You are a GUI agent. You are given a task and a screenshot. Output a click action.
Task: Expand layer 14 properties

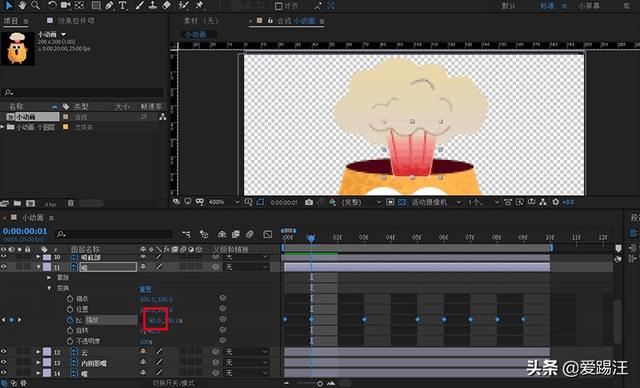tap(38, 372)
